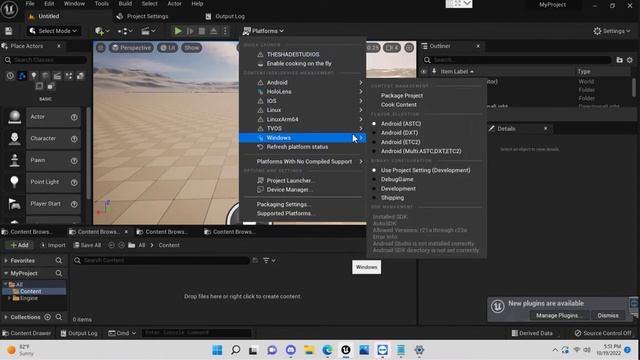Open Windows Start menu
This screenshot has width=640, height=360.
tap(217, 350)
